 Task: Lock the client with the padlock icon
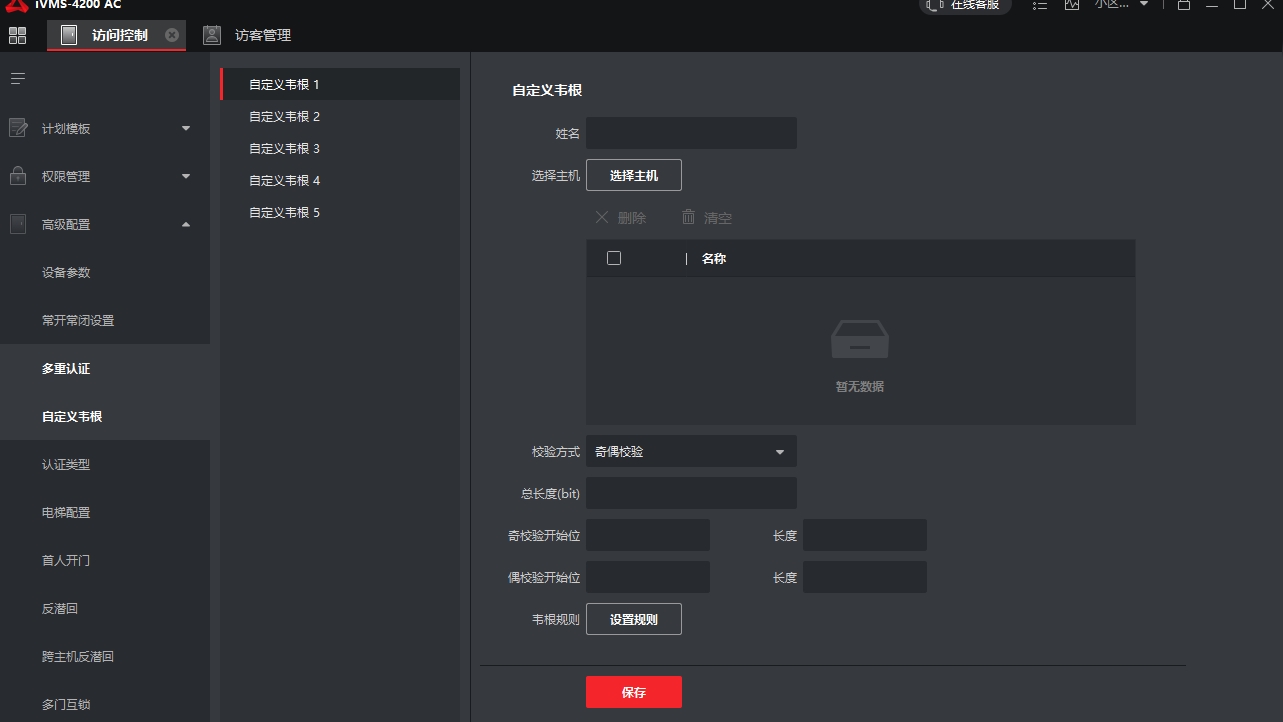pos(1184,4)
